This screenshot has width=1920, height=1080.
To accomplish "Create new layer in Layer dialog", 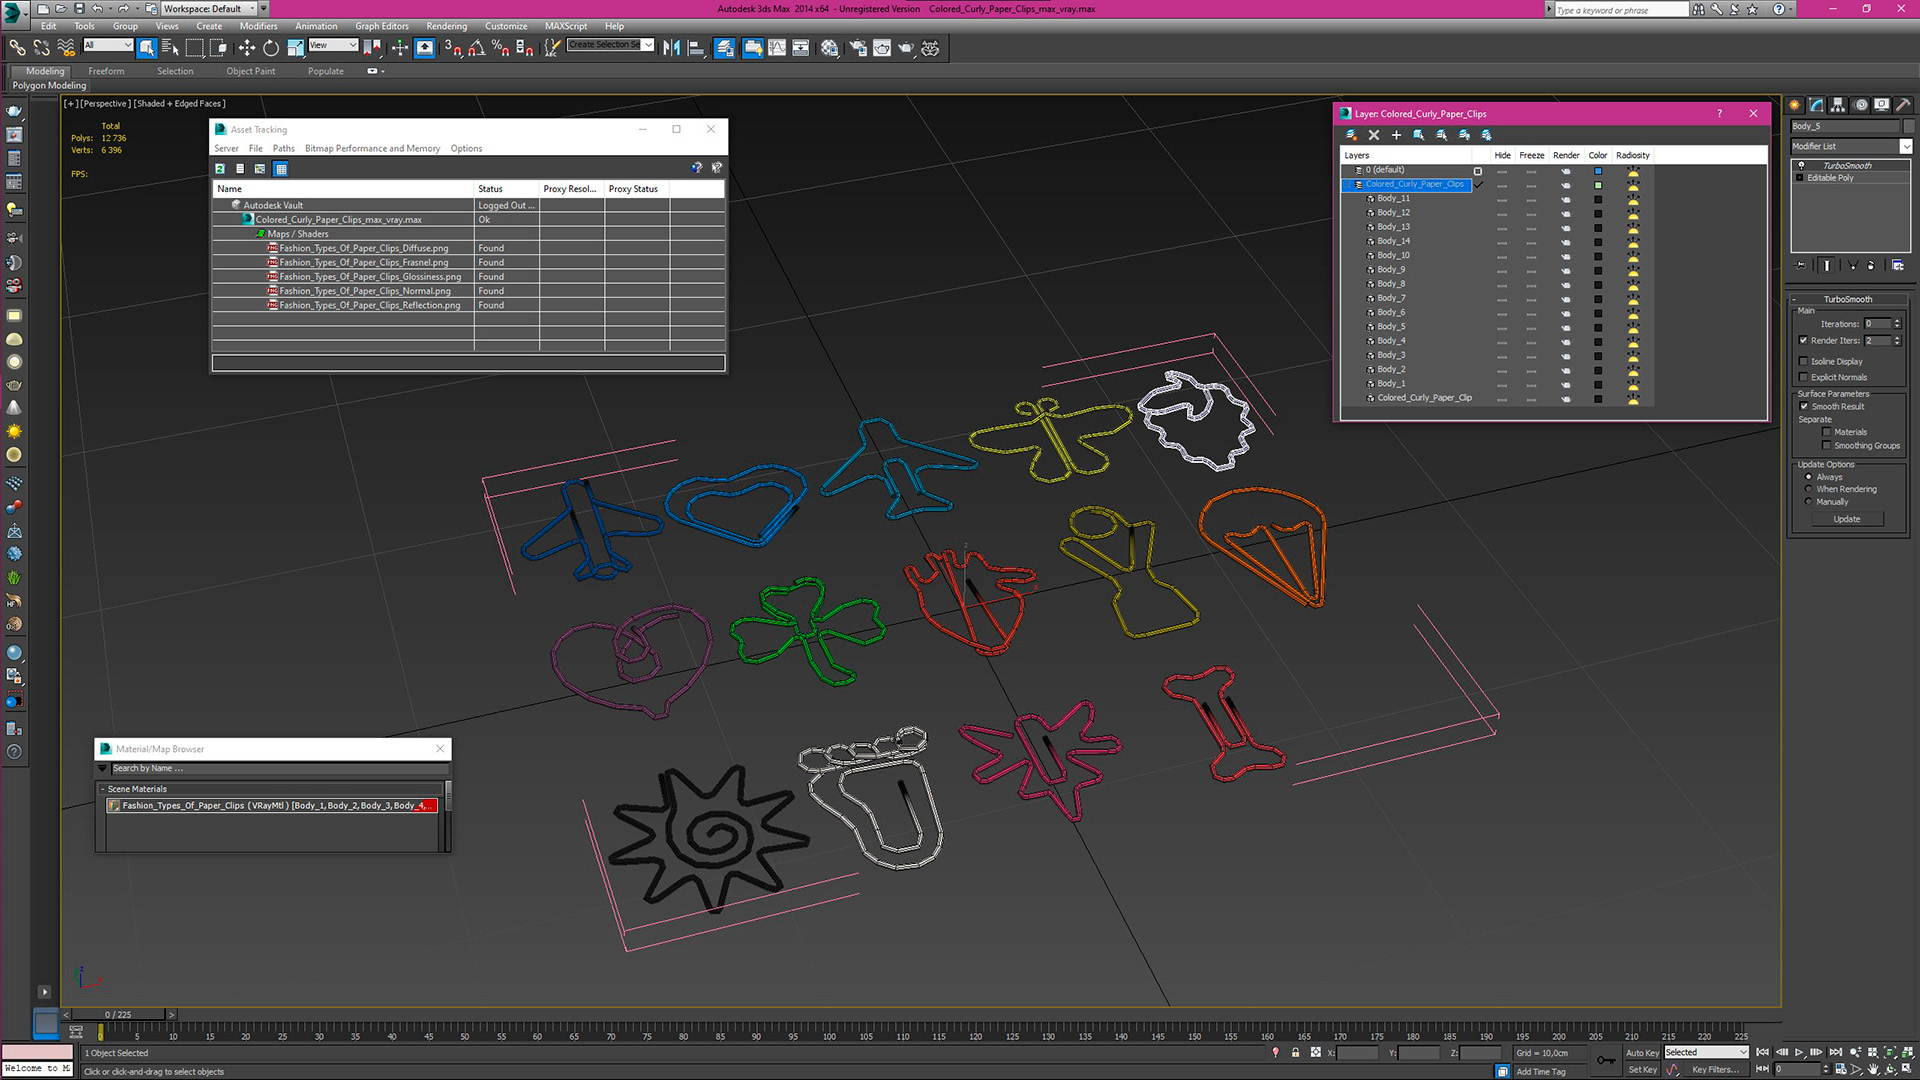I will (x=1351, y=135).
